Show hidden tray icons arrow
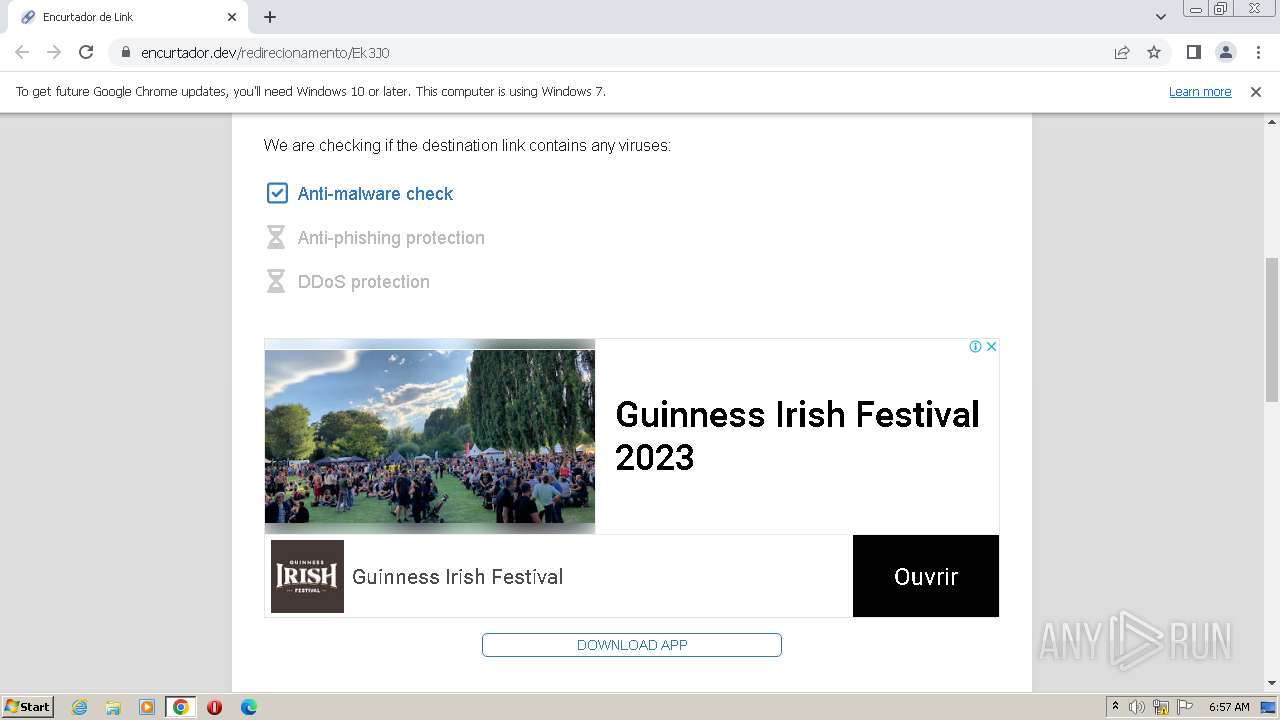The width and height of the screenshot is (1280, 720). point(1115,707)
